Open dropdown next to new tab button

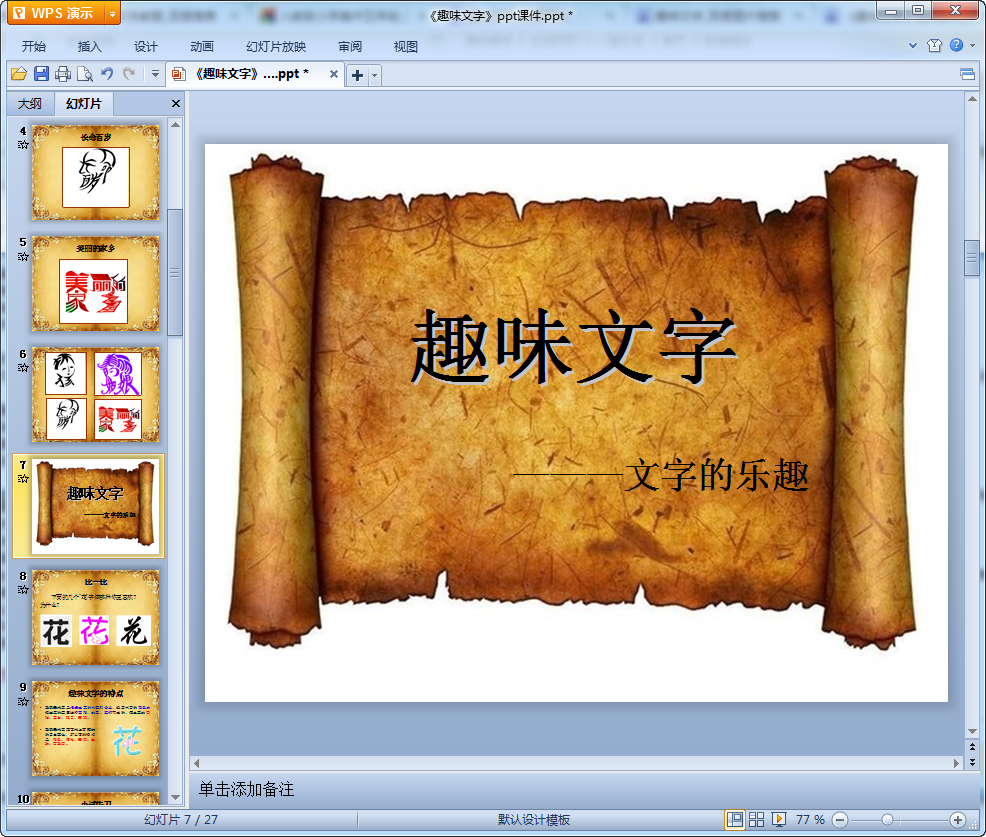tap(375, 75)
